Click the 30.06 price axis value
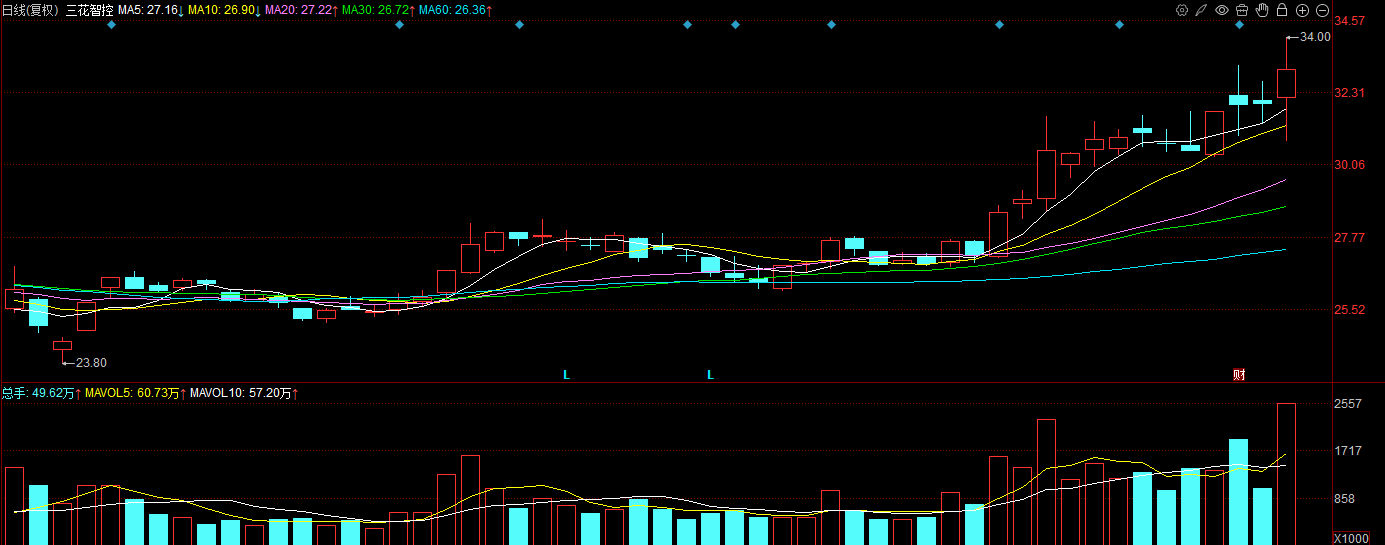 tap(1350, 165)
